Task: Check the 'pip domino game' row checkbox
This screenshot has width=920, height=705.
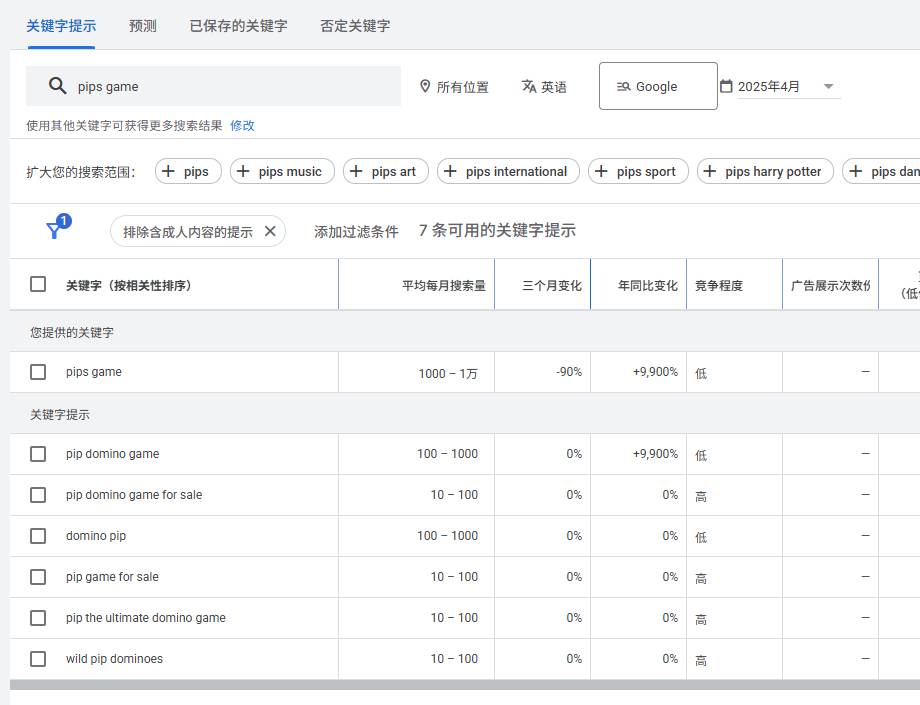Action: pos(38,454)
